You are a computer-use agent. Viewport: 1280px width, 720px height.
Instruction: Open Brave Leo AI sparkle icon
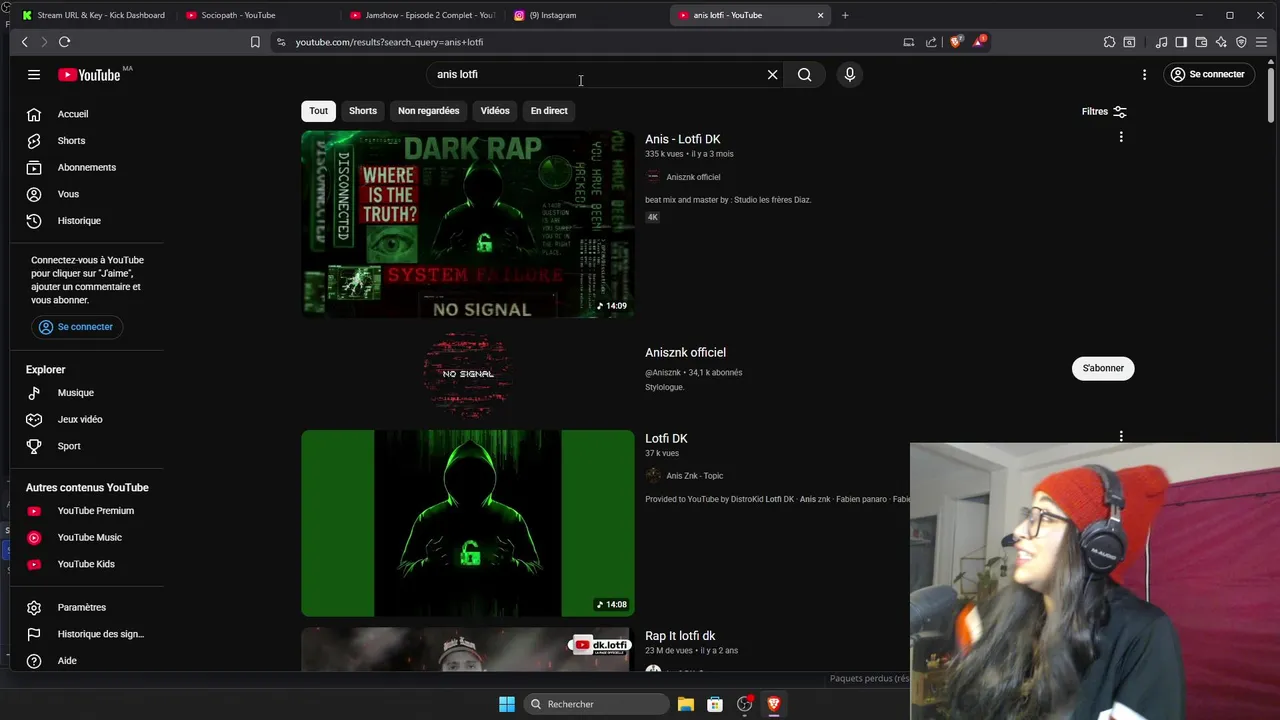[x=1221, y=42]
